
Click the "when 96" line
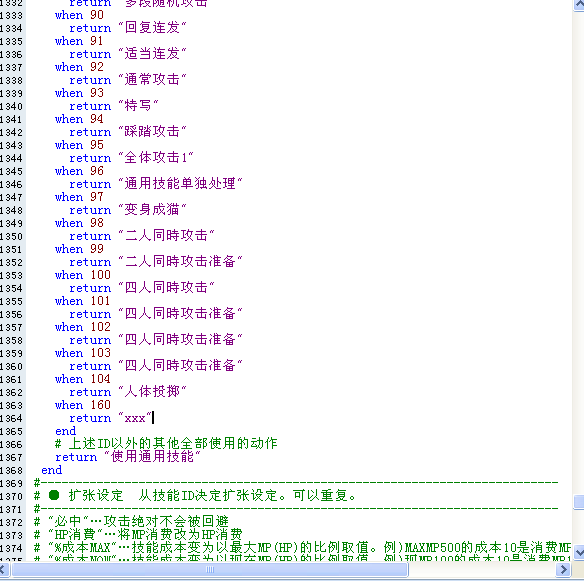[x=79, y=171]
